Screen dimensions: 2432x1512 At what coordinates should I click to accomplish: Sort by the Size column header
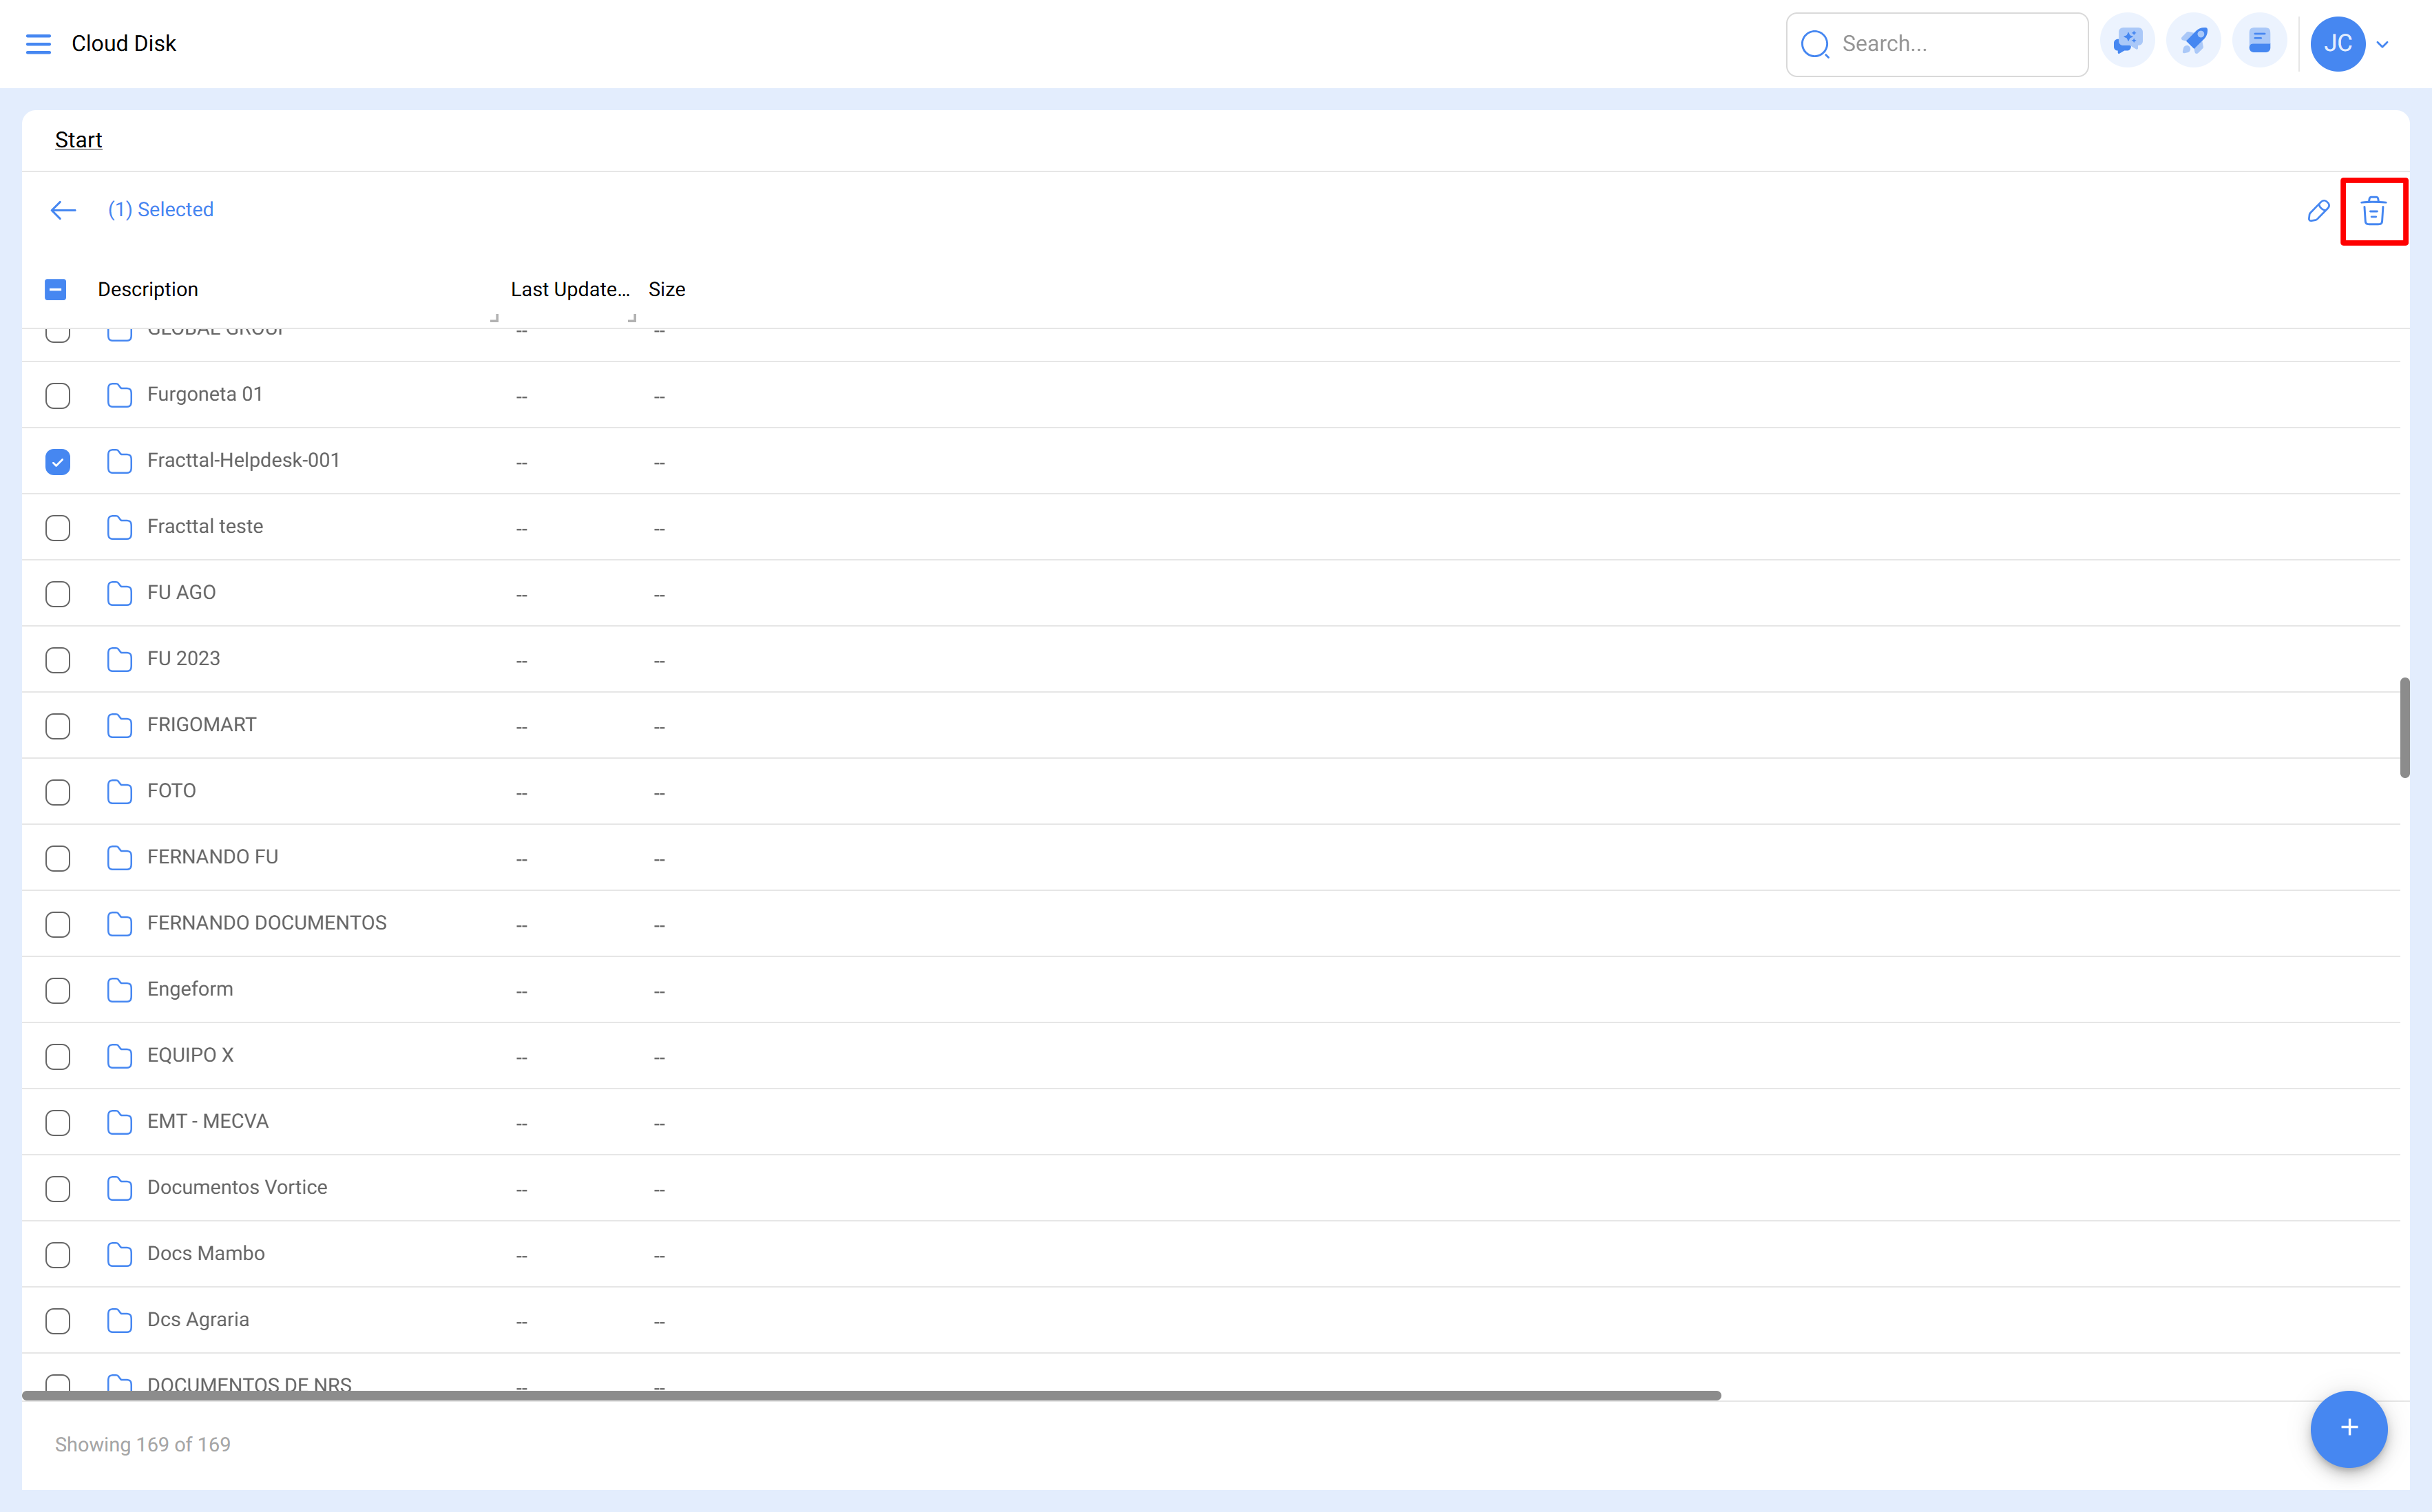pos(667,290)
